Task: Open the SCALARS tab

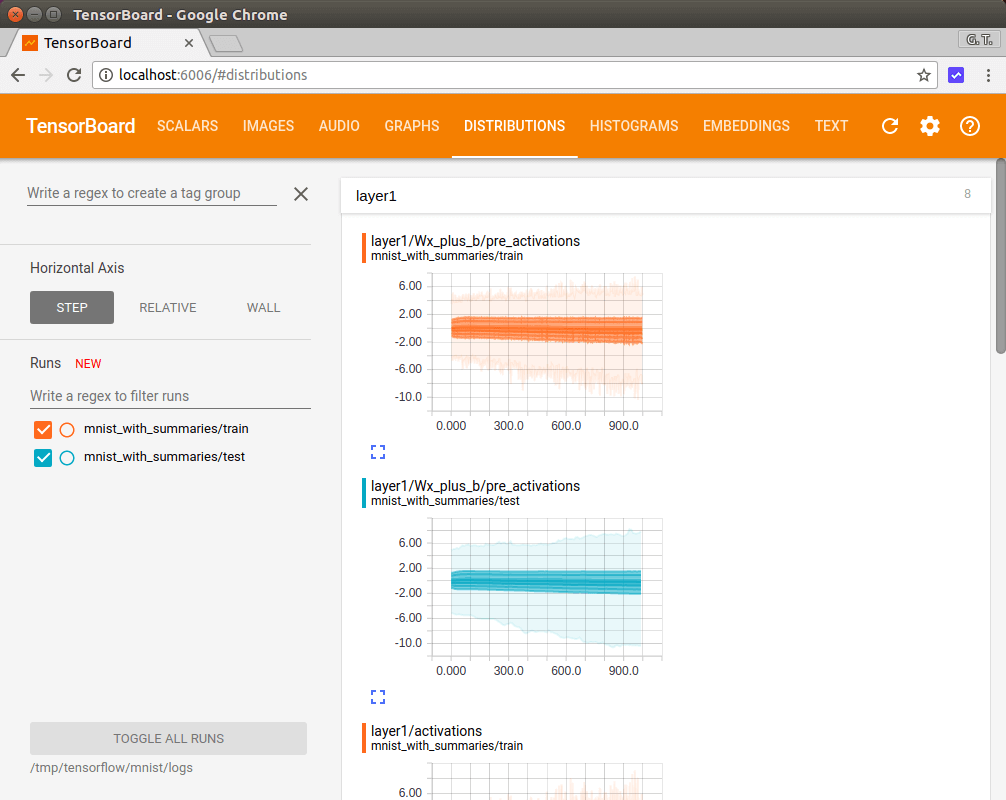Action: 187,126
